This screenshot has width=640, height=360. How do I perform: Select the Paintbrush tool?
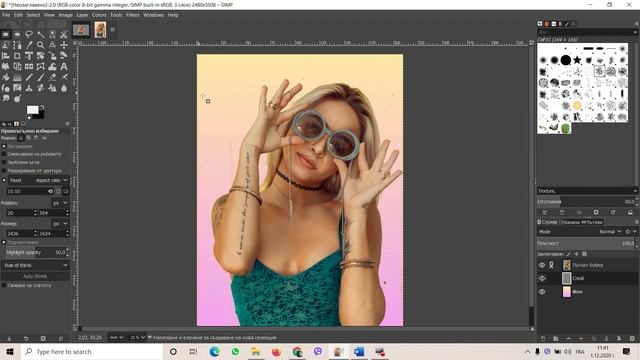(41, 77)
